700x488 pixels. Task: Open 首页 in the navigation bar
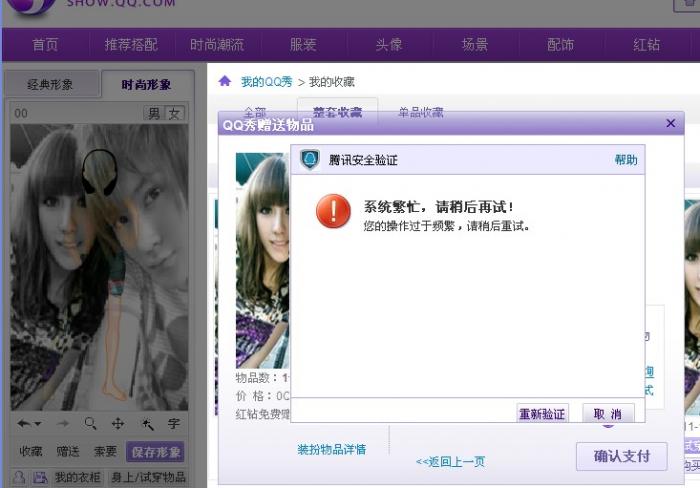tap(45, 45)
